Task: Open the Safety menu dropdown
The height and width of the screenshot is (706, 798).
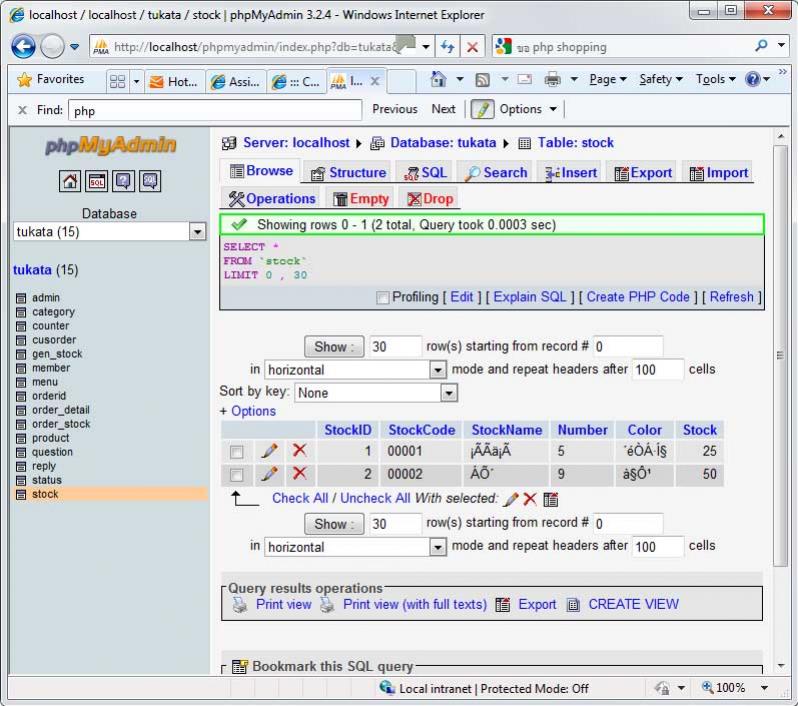Action: [x=661, y=79]
